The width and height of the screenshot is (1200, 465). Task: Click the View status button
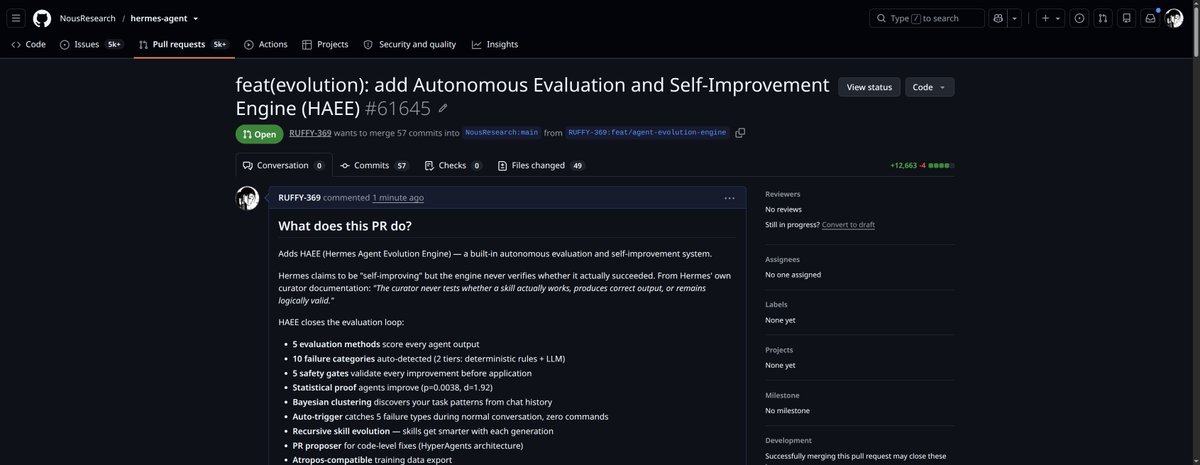click(x=869, y=87)
